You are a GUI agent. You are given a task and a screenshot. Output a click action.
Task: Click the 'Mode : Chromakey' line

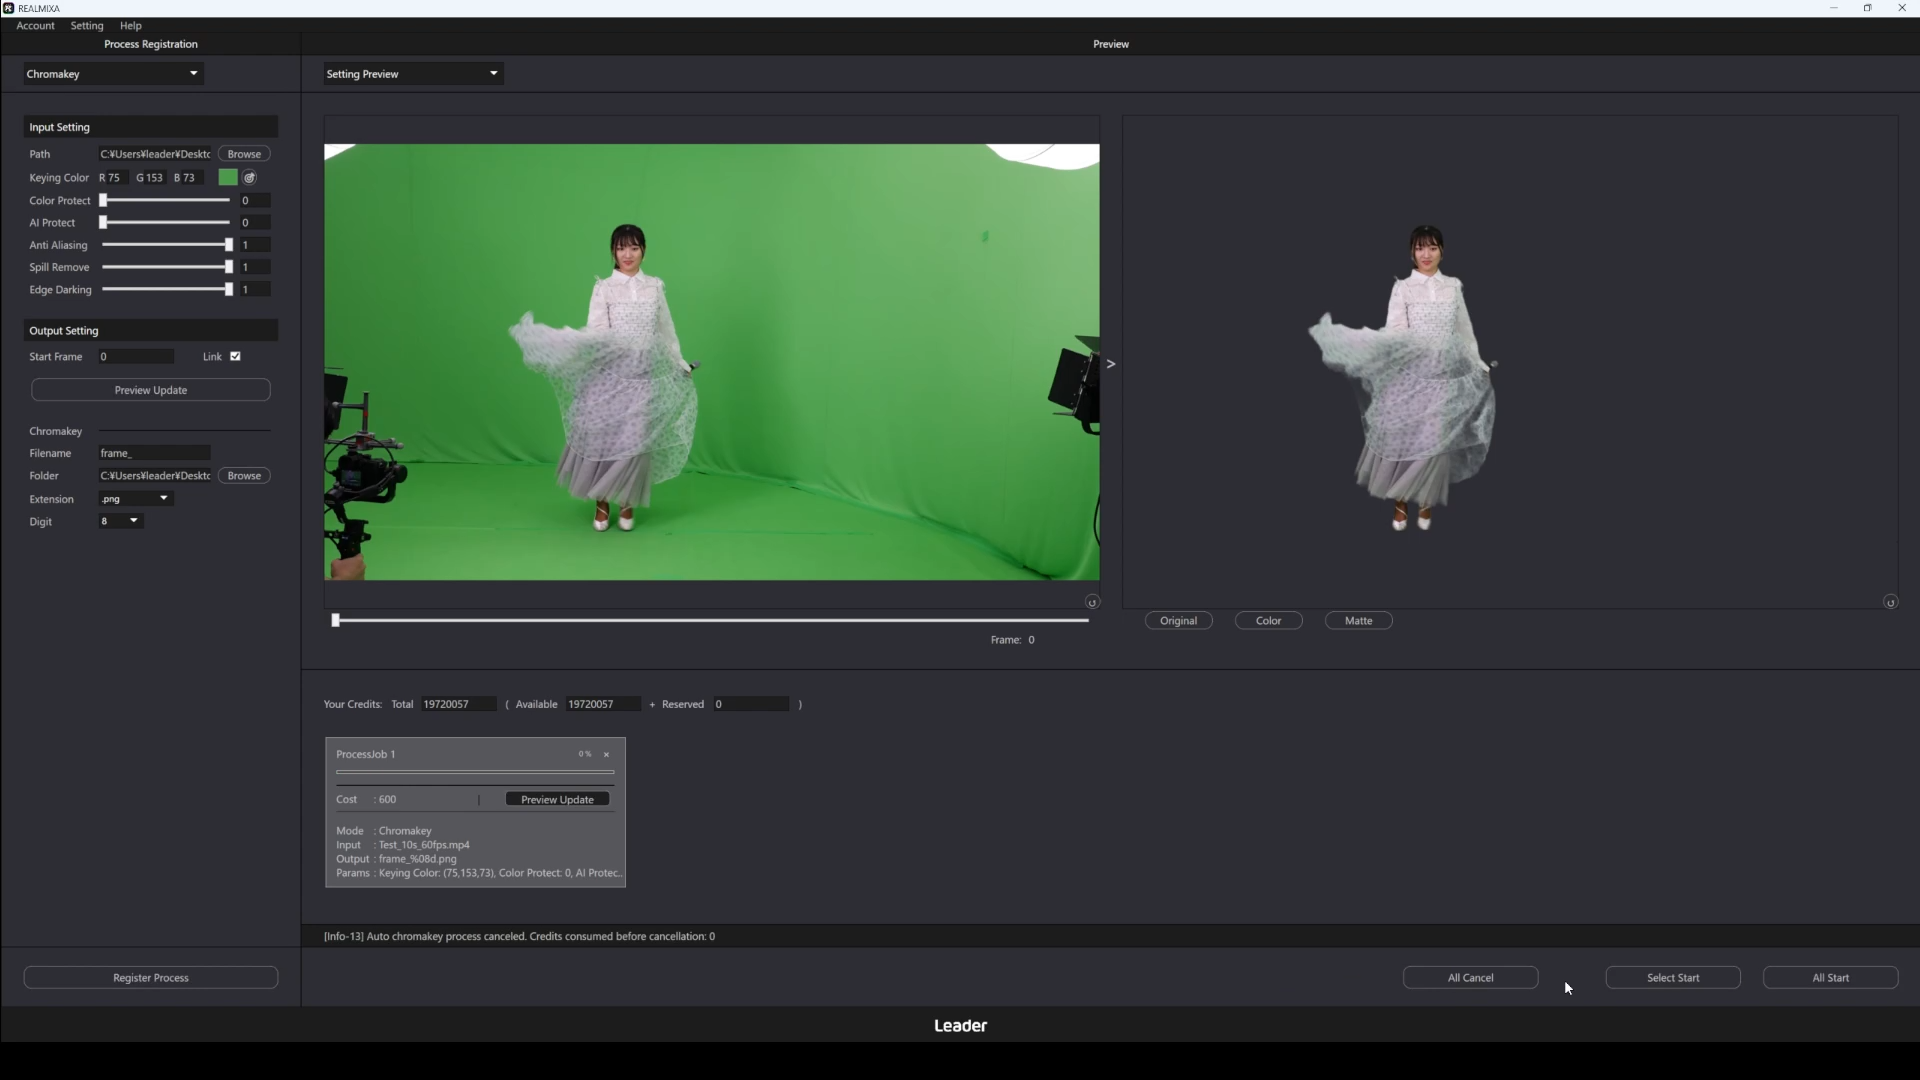384,832
